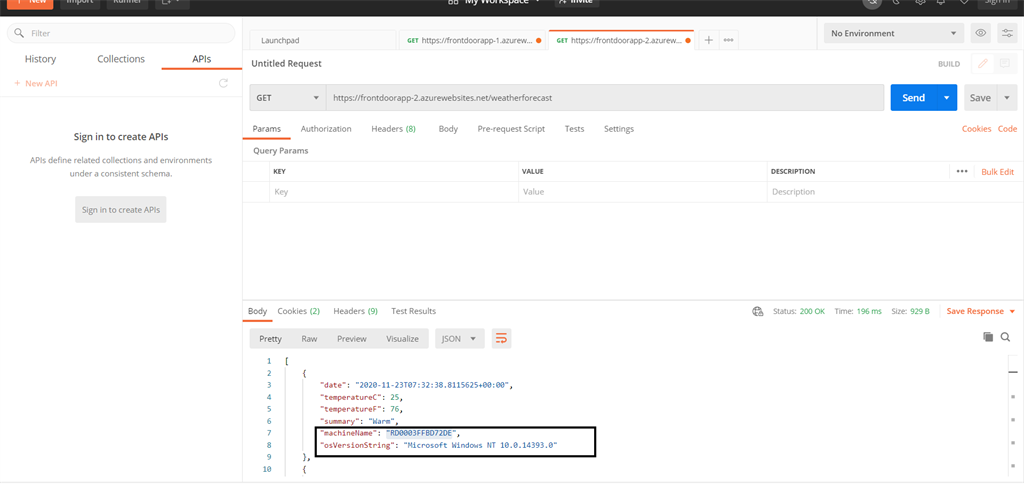Switch to the History sidebar tab
The image size is (1024, 484).
tap(40, 59)
